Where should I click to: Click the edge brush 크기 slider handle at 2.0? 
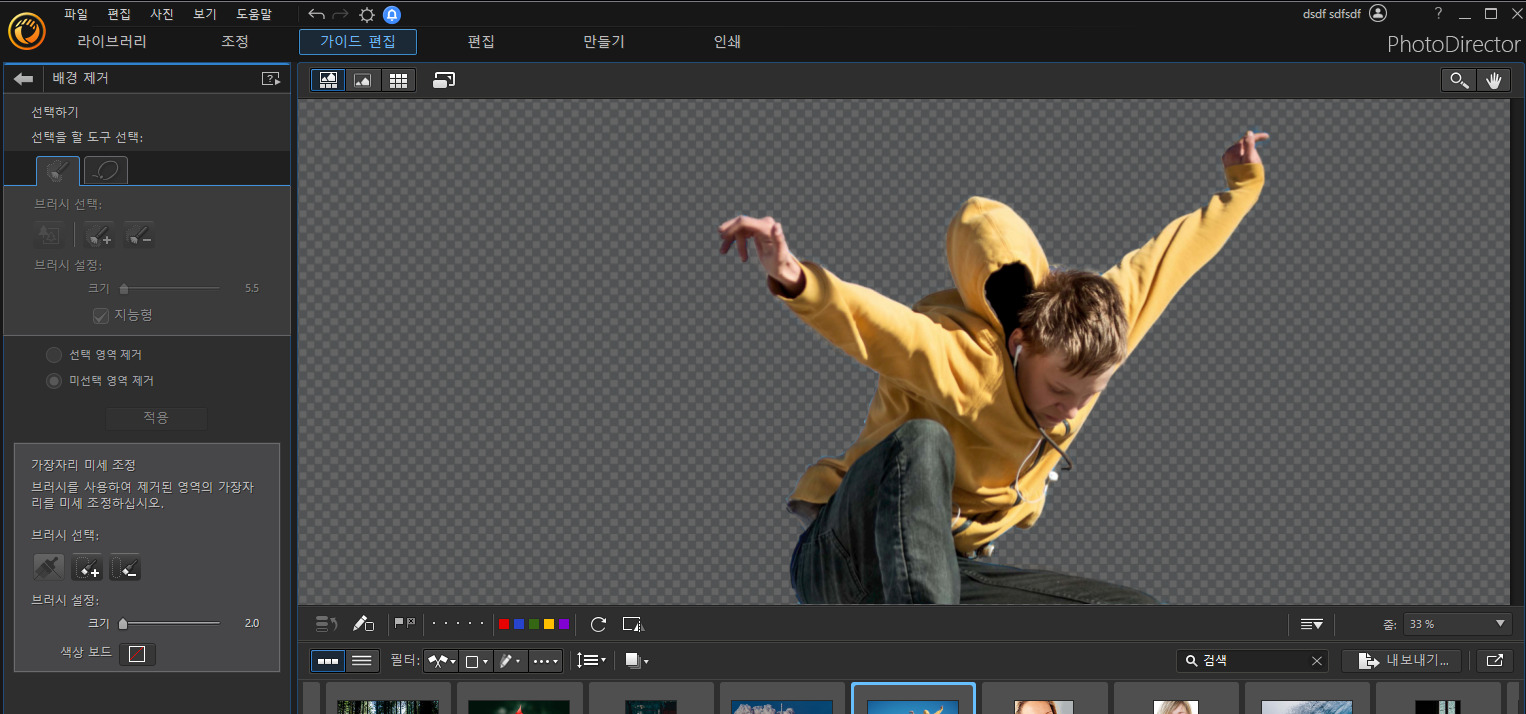click(x=123, y=623)
